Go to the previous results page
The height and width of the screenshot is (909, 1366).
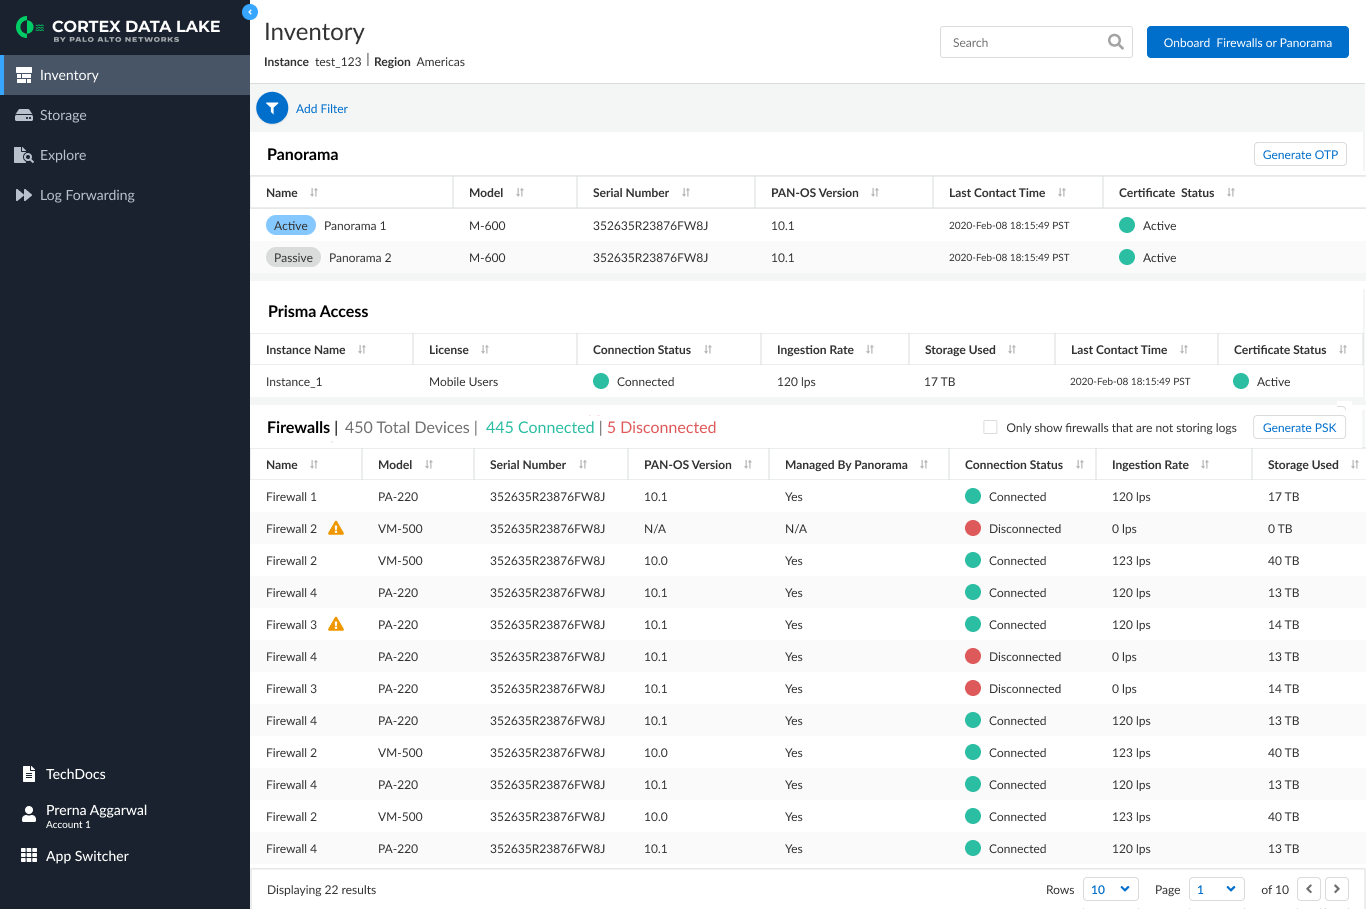point(1309,889)
